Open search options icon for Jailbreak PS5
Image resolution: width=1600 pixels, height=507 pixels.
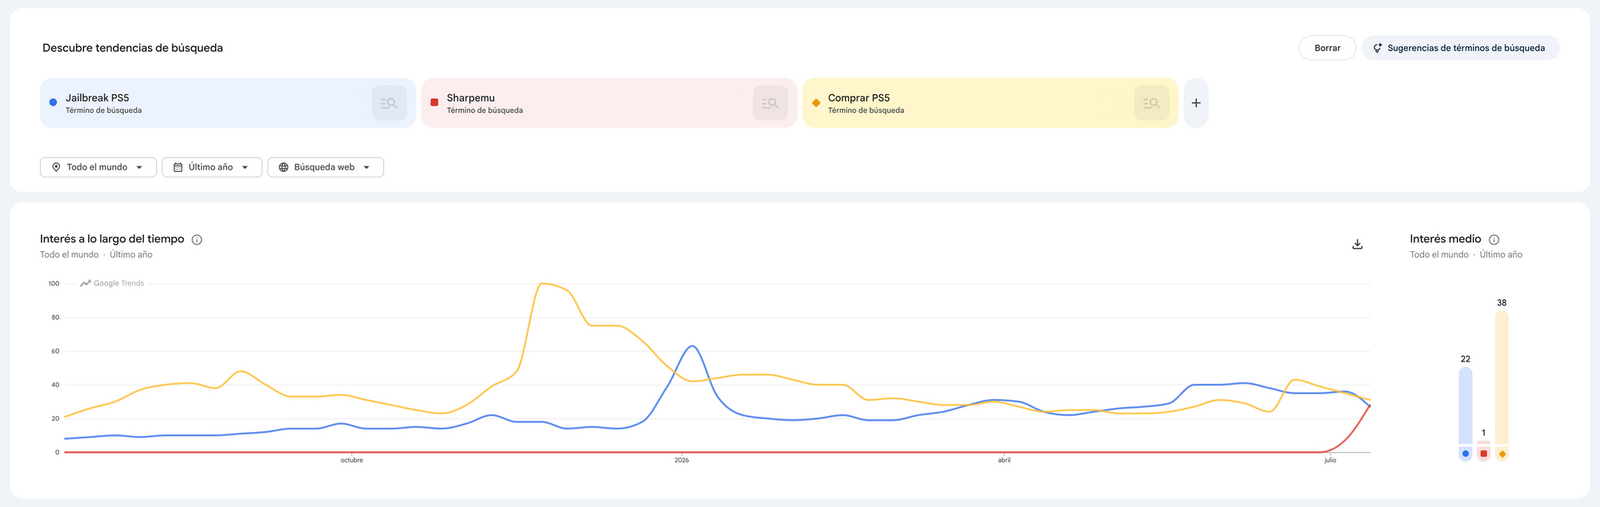(x=389, y=103)
